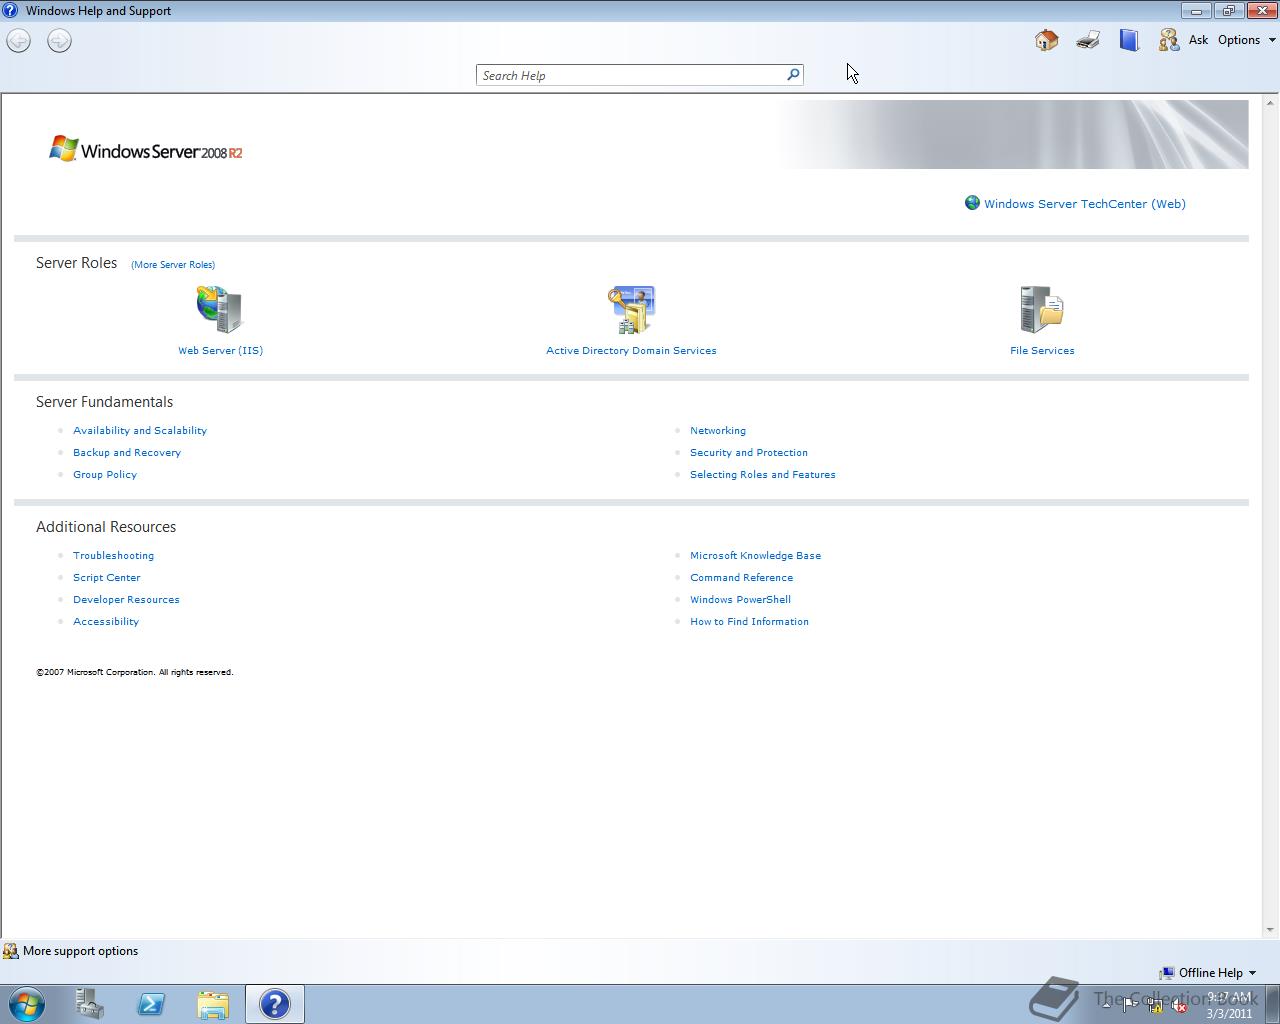The image size is (1280, 1024).
Task: Click the search magnifier button
Action: [793, 75]
